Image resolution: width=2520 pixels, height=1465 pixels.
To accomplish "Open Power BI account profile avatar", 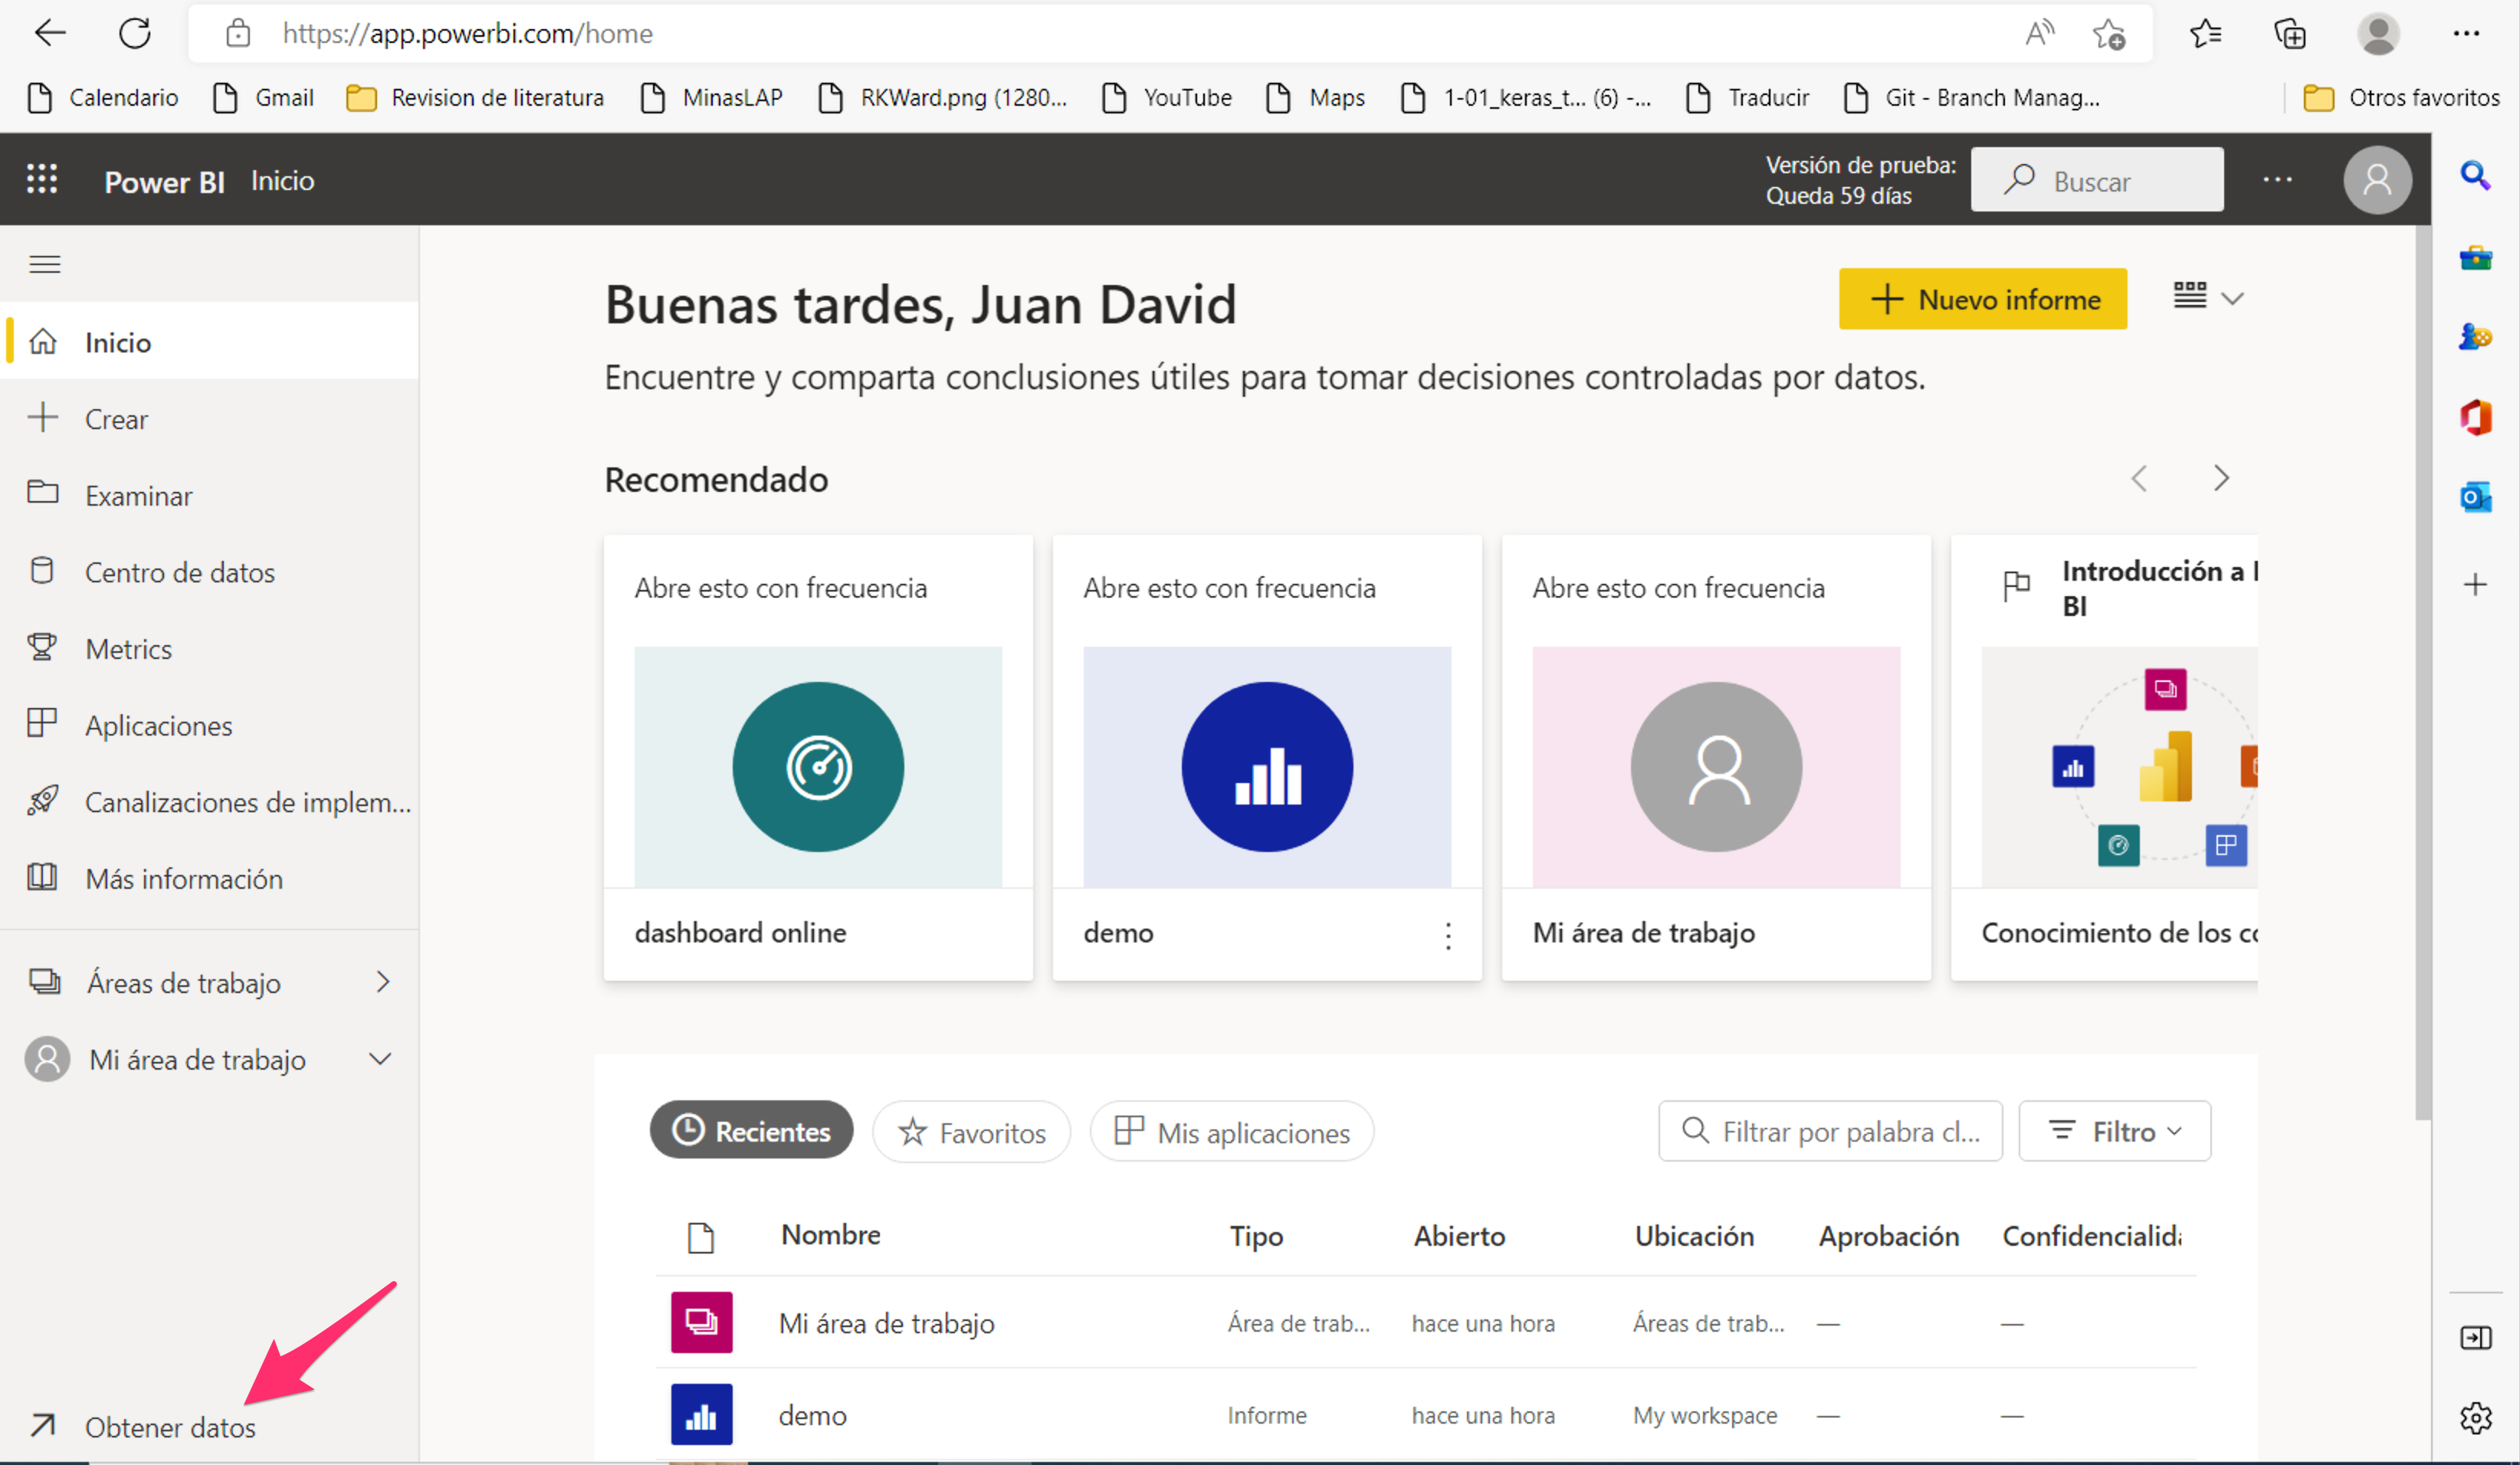I will (x=2377, y=180).
